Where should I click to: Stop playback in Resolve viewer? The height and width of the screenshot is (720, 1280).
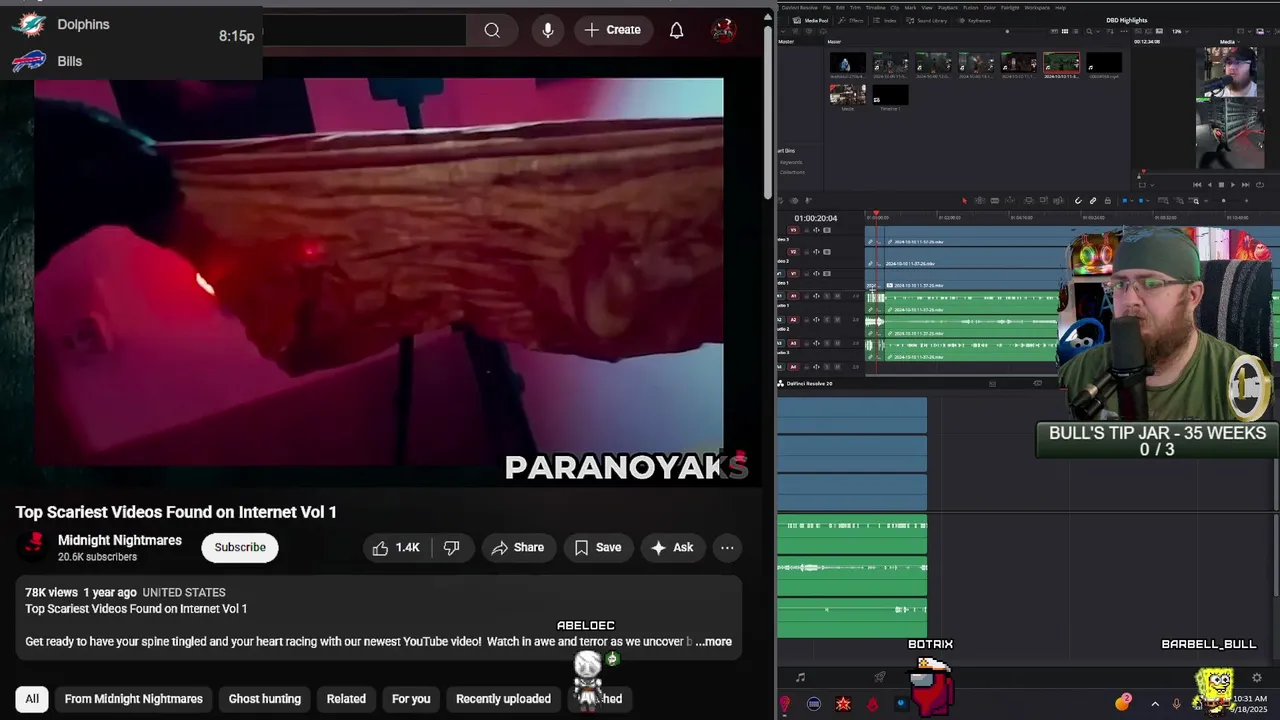[1221, 185]
